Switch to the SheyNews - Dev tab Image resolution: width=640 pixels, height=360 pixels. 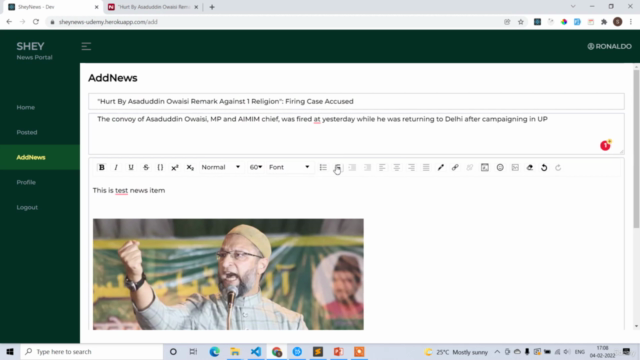(53, 7)
